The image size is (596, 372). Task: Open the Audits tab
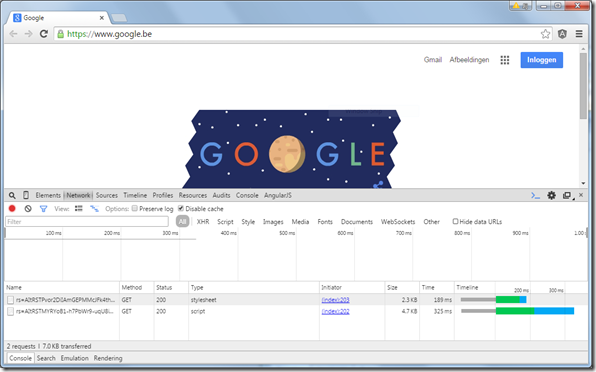[x=221, y=195]
